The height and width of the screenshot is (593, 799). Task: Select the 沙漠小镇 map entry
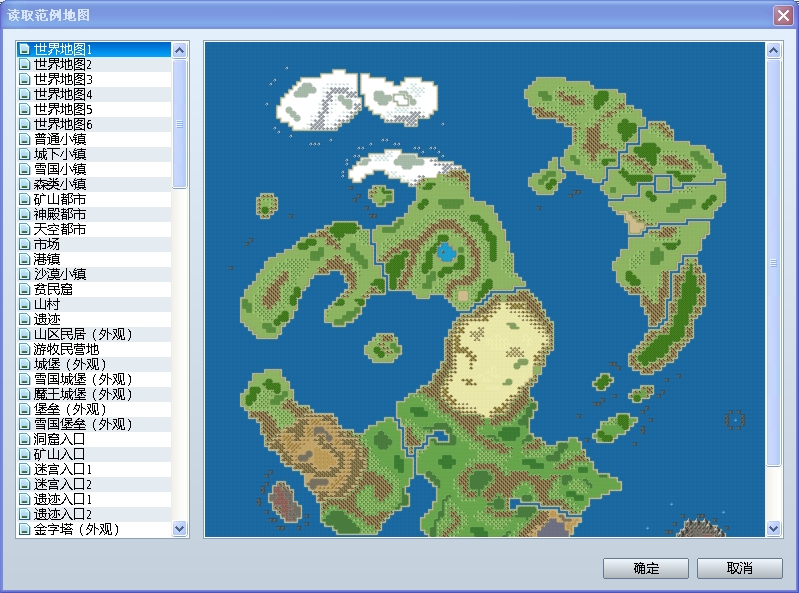(x=94, y=274)
